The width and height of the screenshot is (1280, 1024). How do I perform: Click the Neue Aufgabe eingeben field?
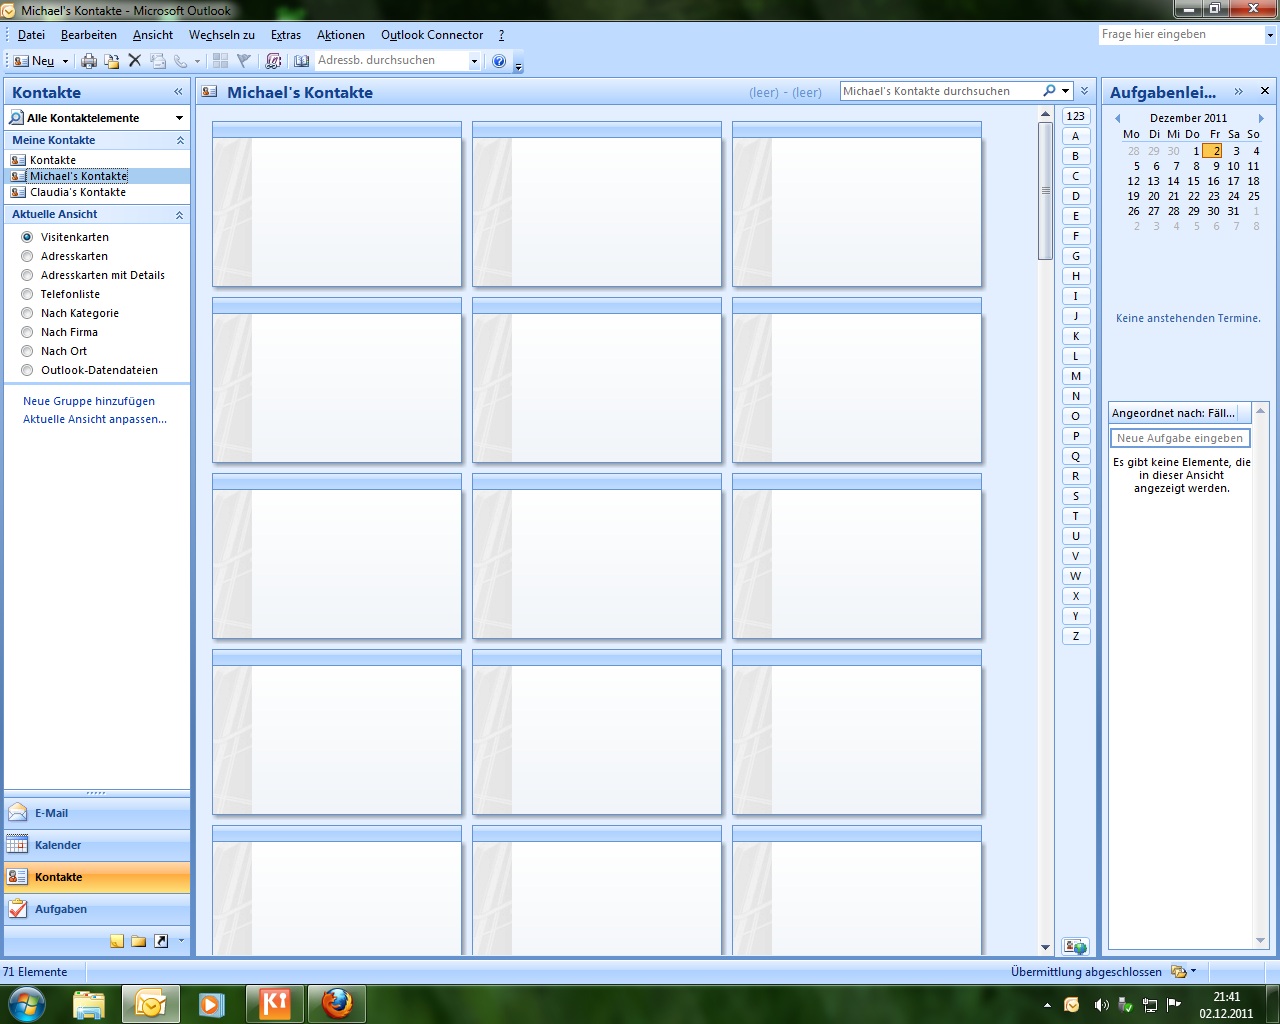1180,438
